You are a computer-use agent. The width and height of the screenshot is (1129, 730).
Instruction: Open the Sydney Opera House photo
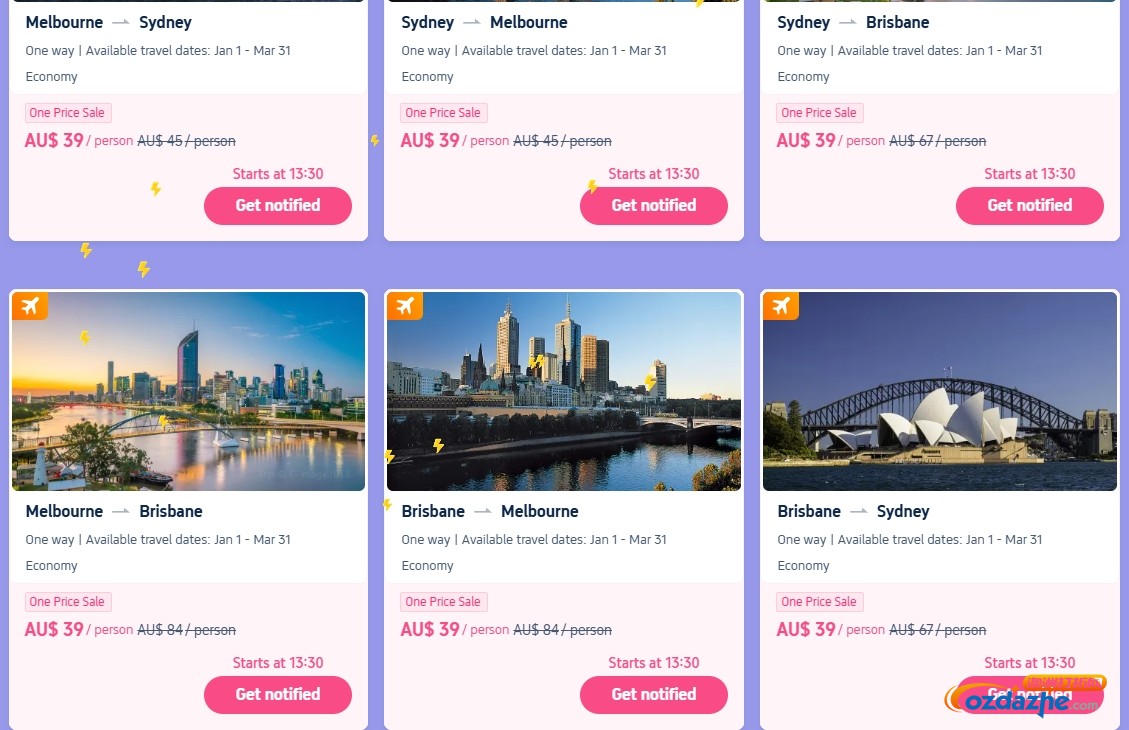coord(940,392)
